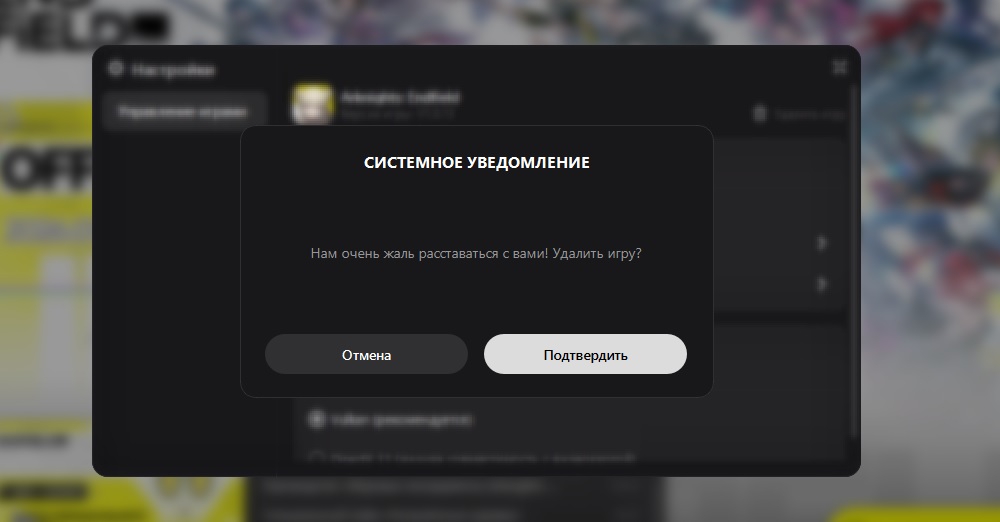Click the СИСТЕМНОЕ УВЕДОМЛЕНИЕ dialog title
The height and width of the screenshot is (522, 1000).
coord(476,163)
